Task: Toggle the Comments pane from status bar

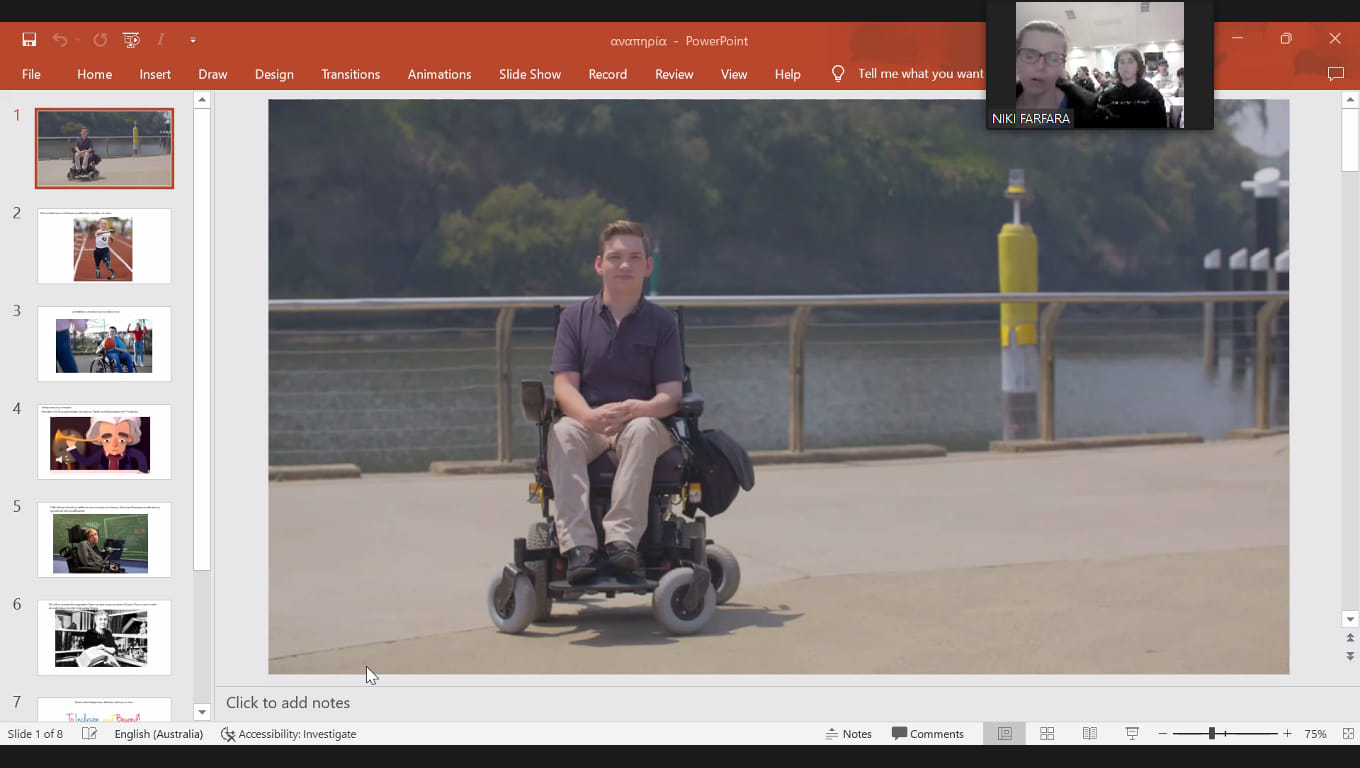Action: tap(927, 734)
